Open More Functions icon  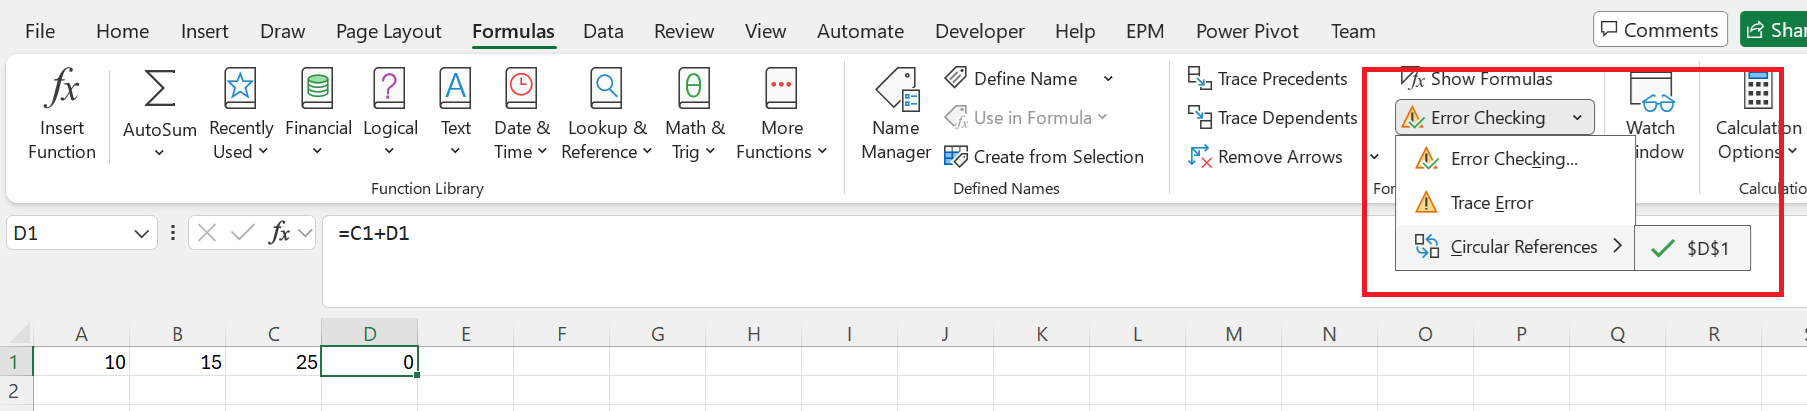[781, 88]
